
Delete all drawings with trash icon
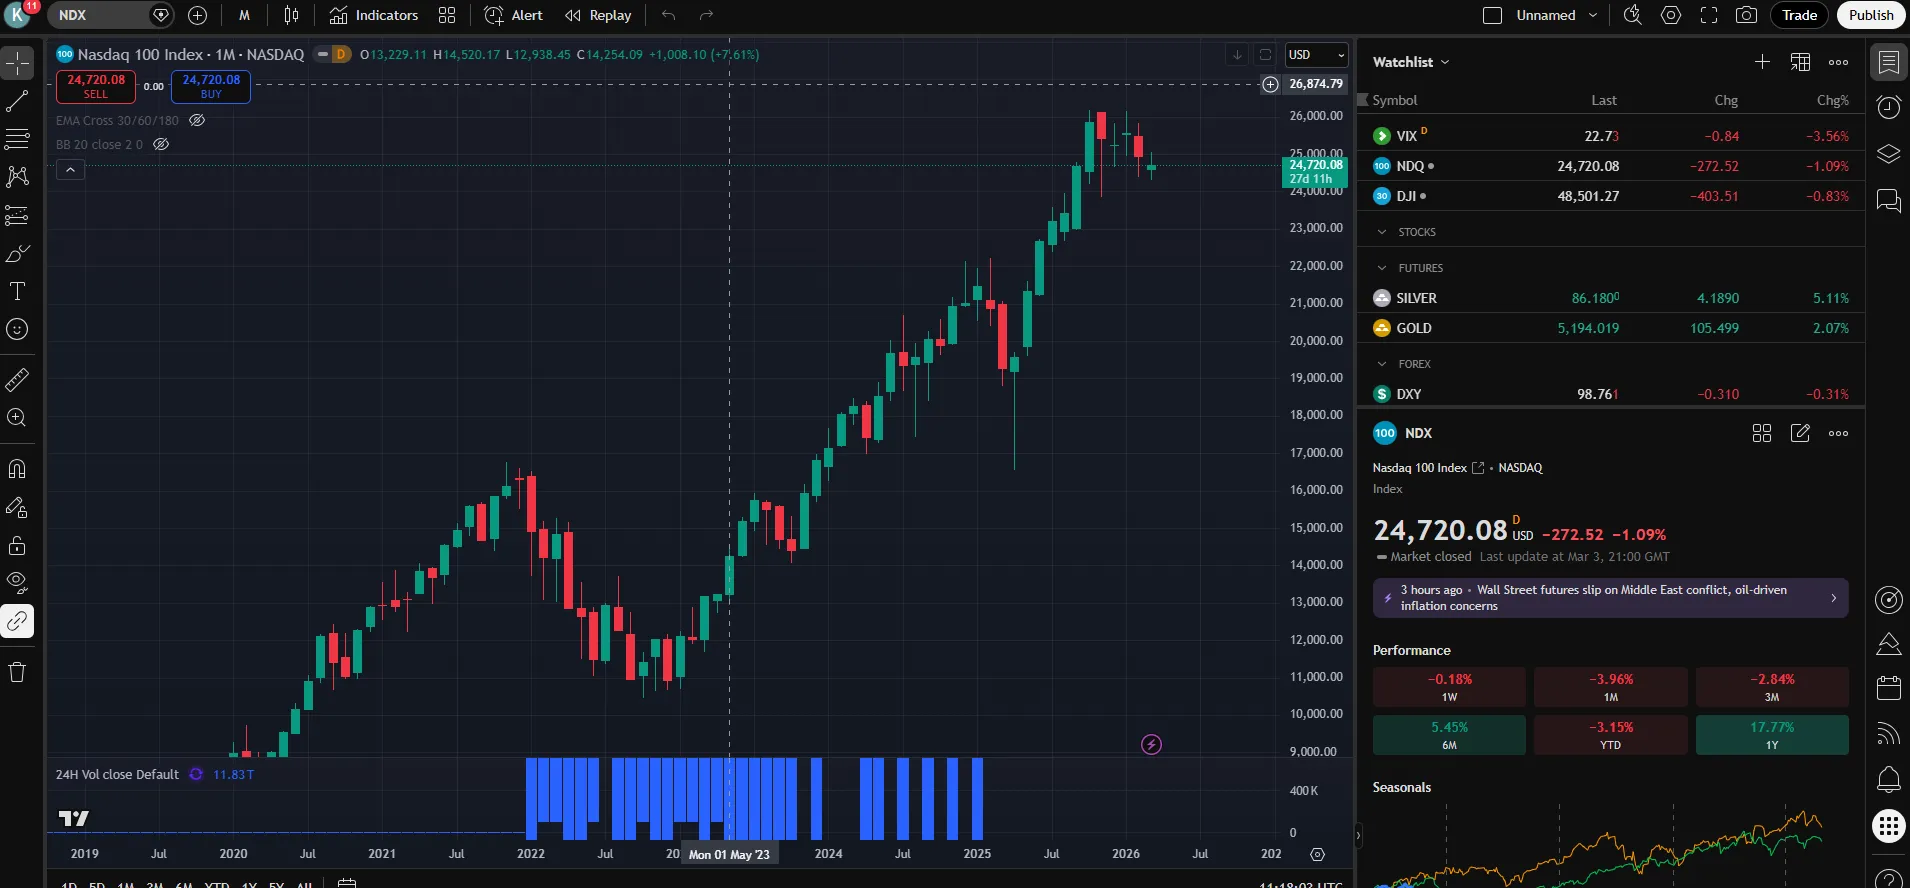(18, 672)
